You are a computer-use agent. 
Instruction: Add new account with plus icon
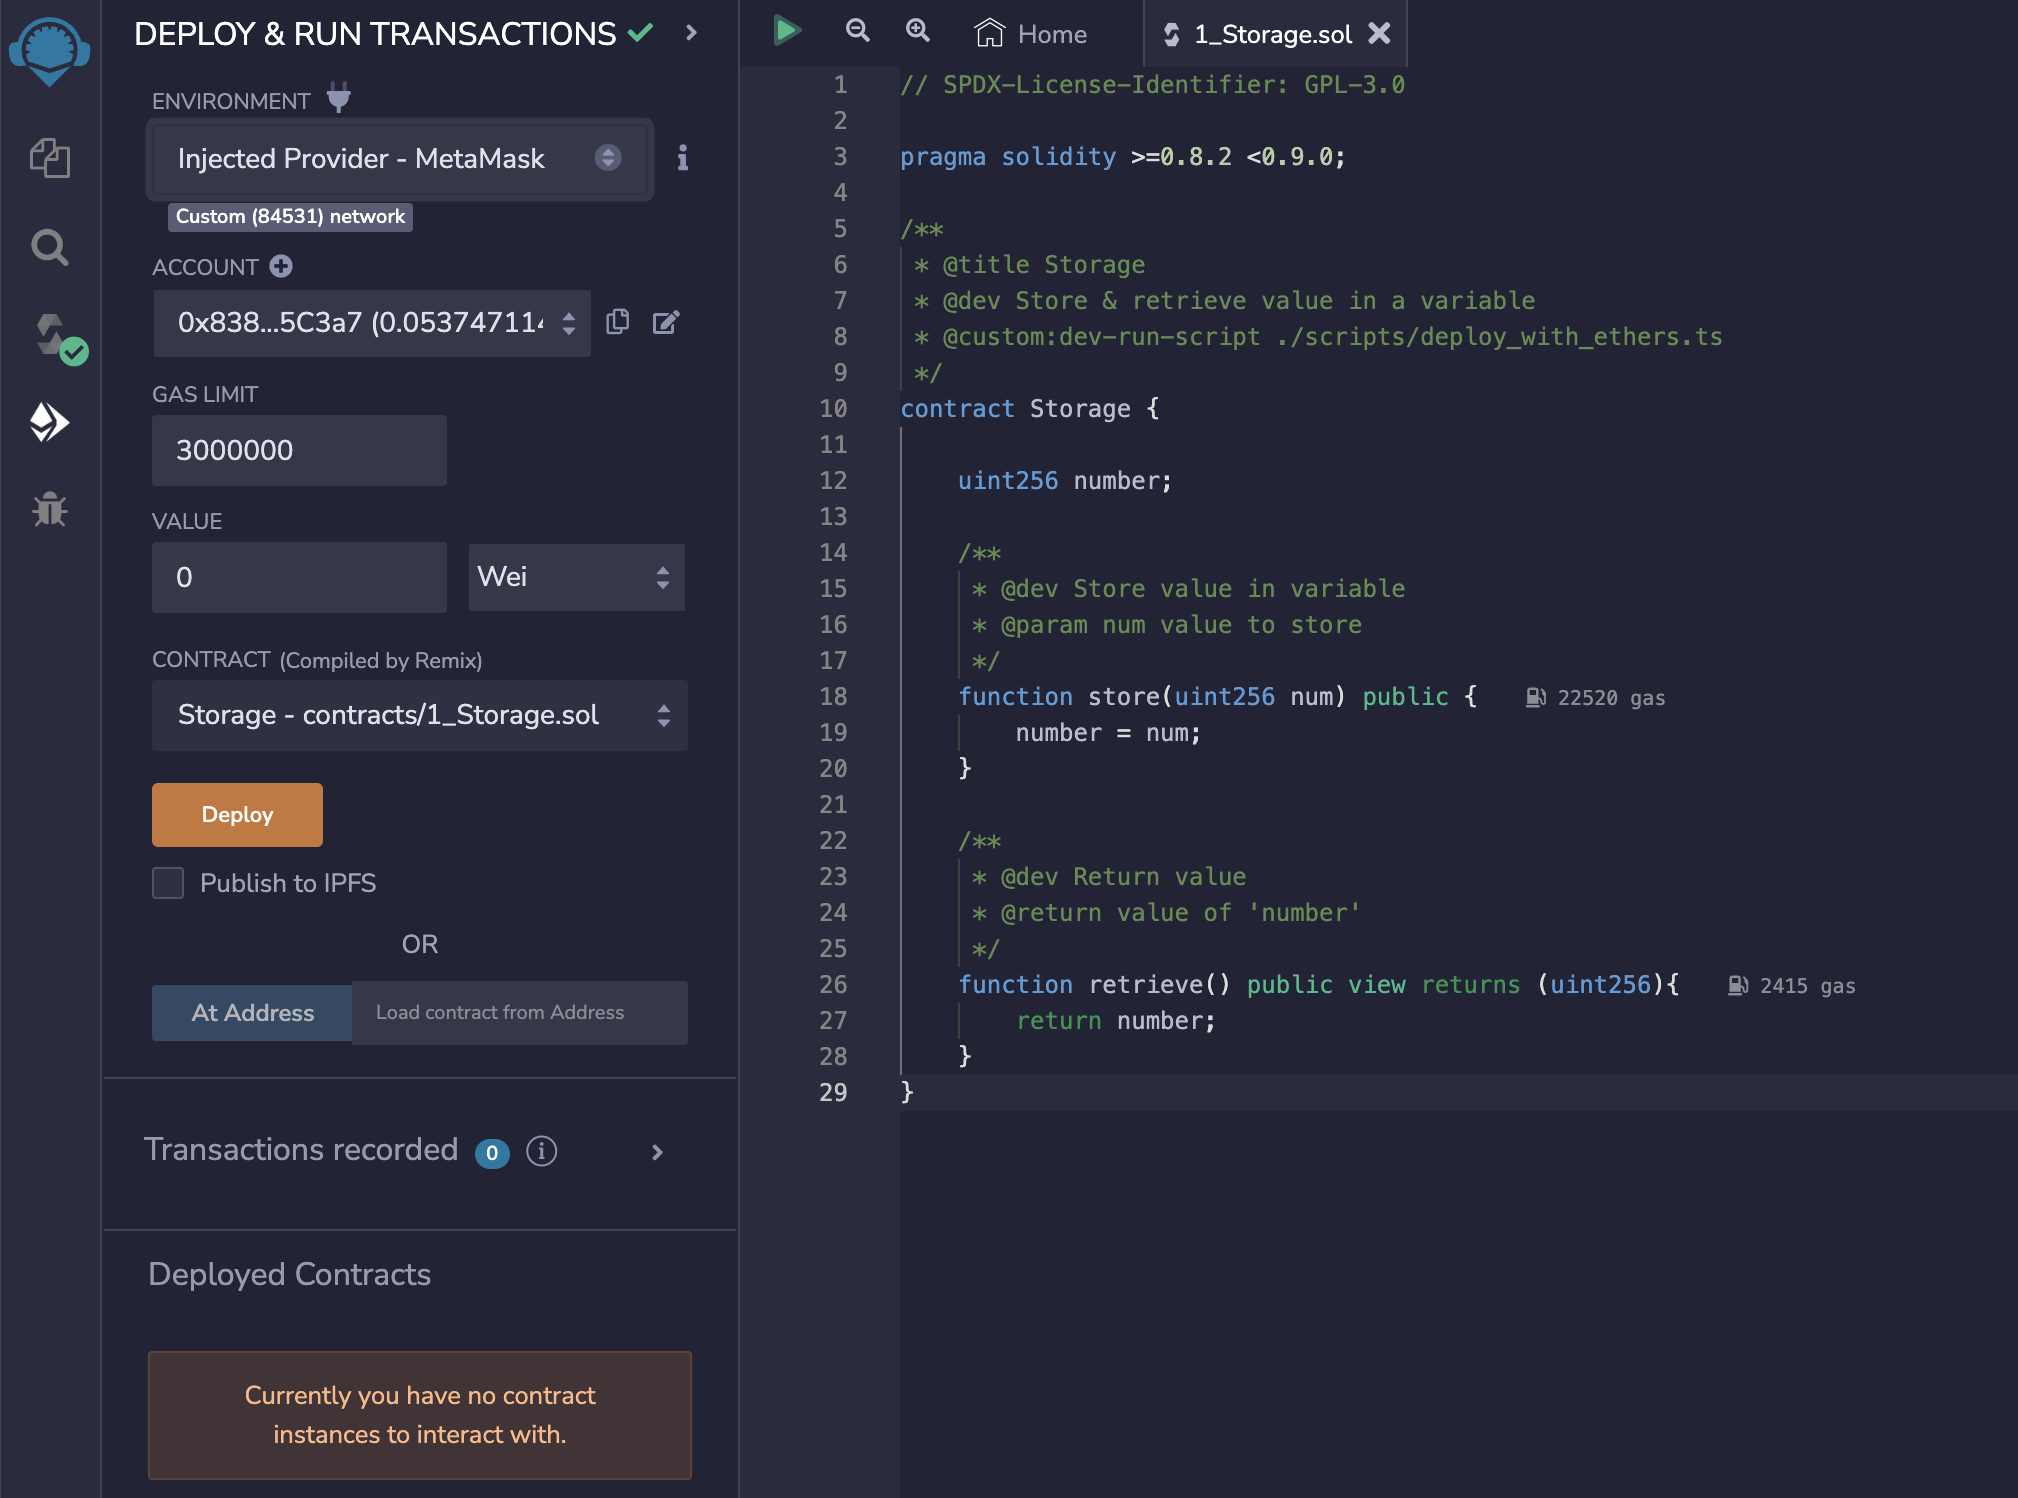pos(281,266)
